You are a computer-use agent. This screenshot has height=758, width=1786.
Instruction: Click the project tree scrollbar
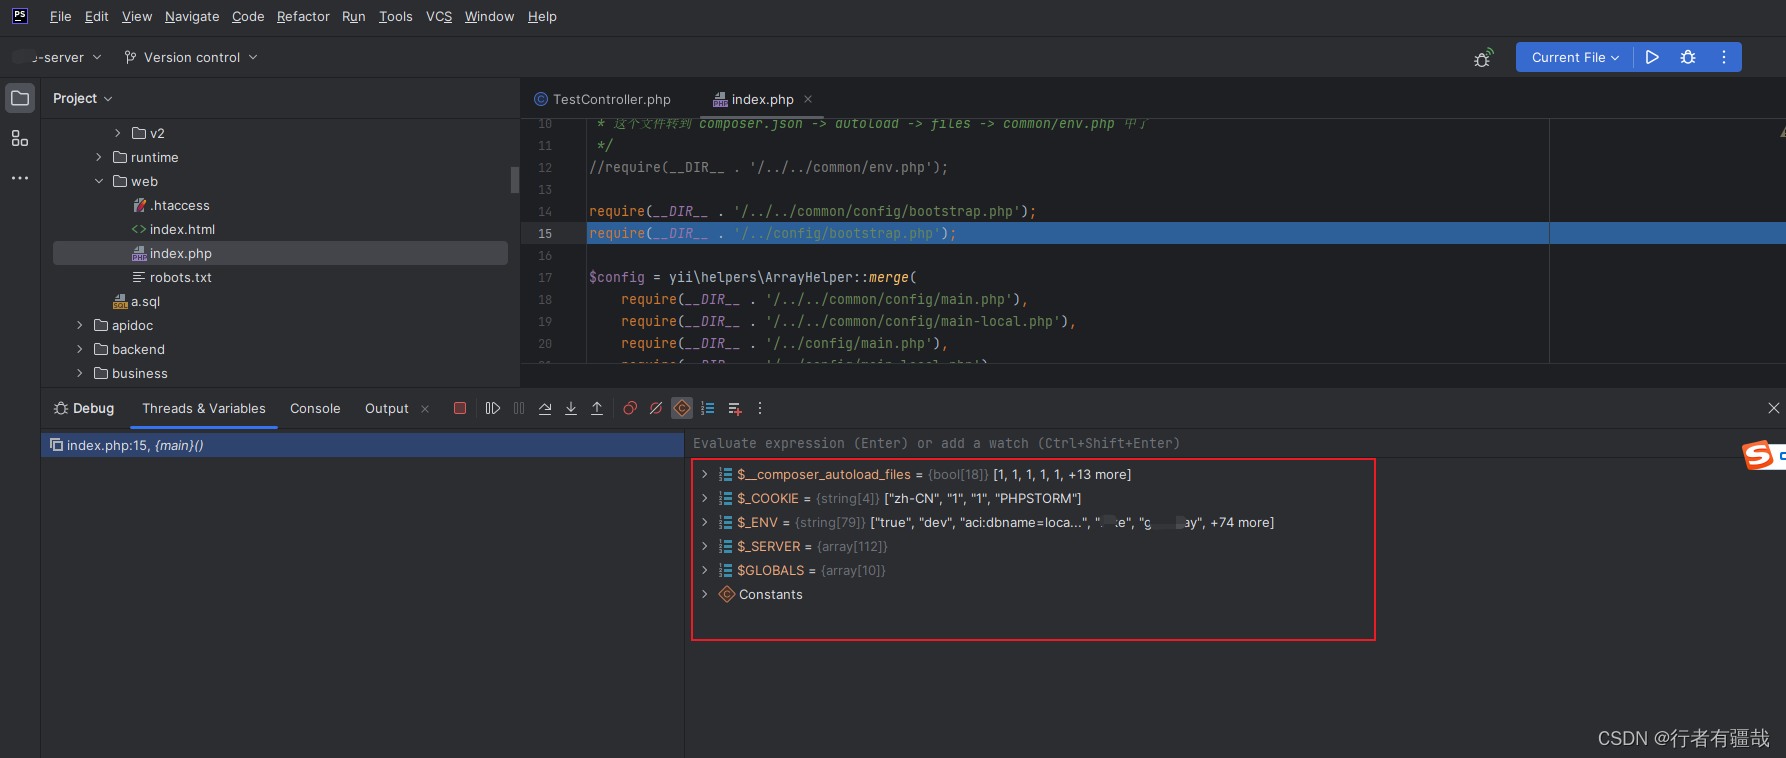pos(515,179)
